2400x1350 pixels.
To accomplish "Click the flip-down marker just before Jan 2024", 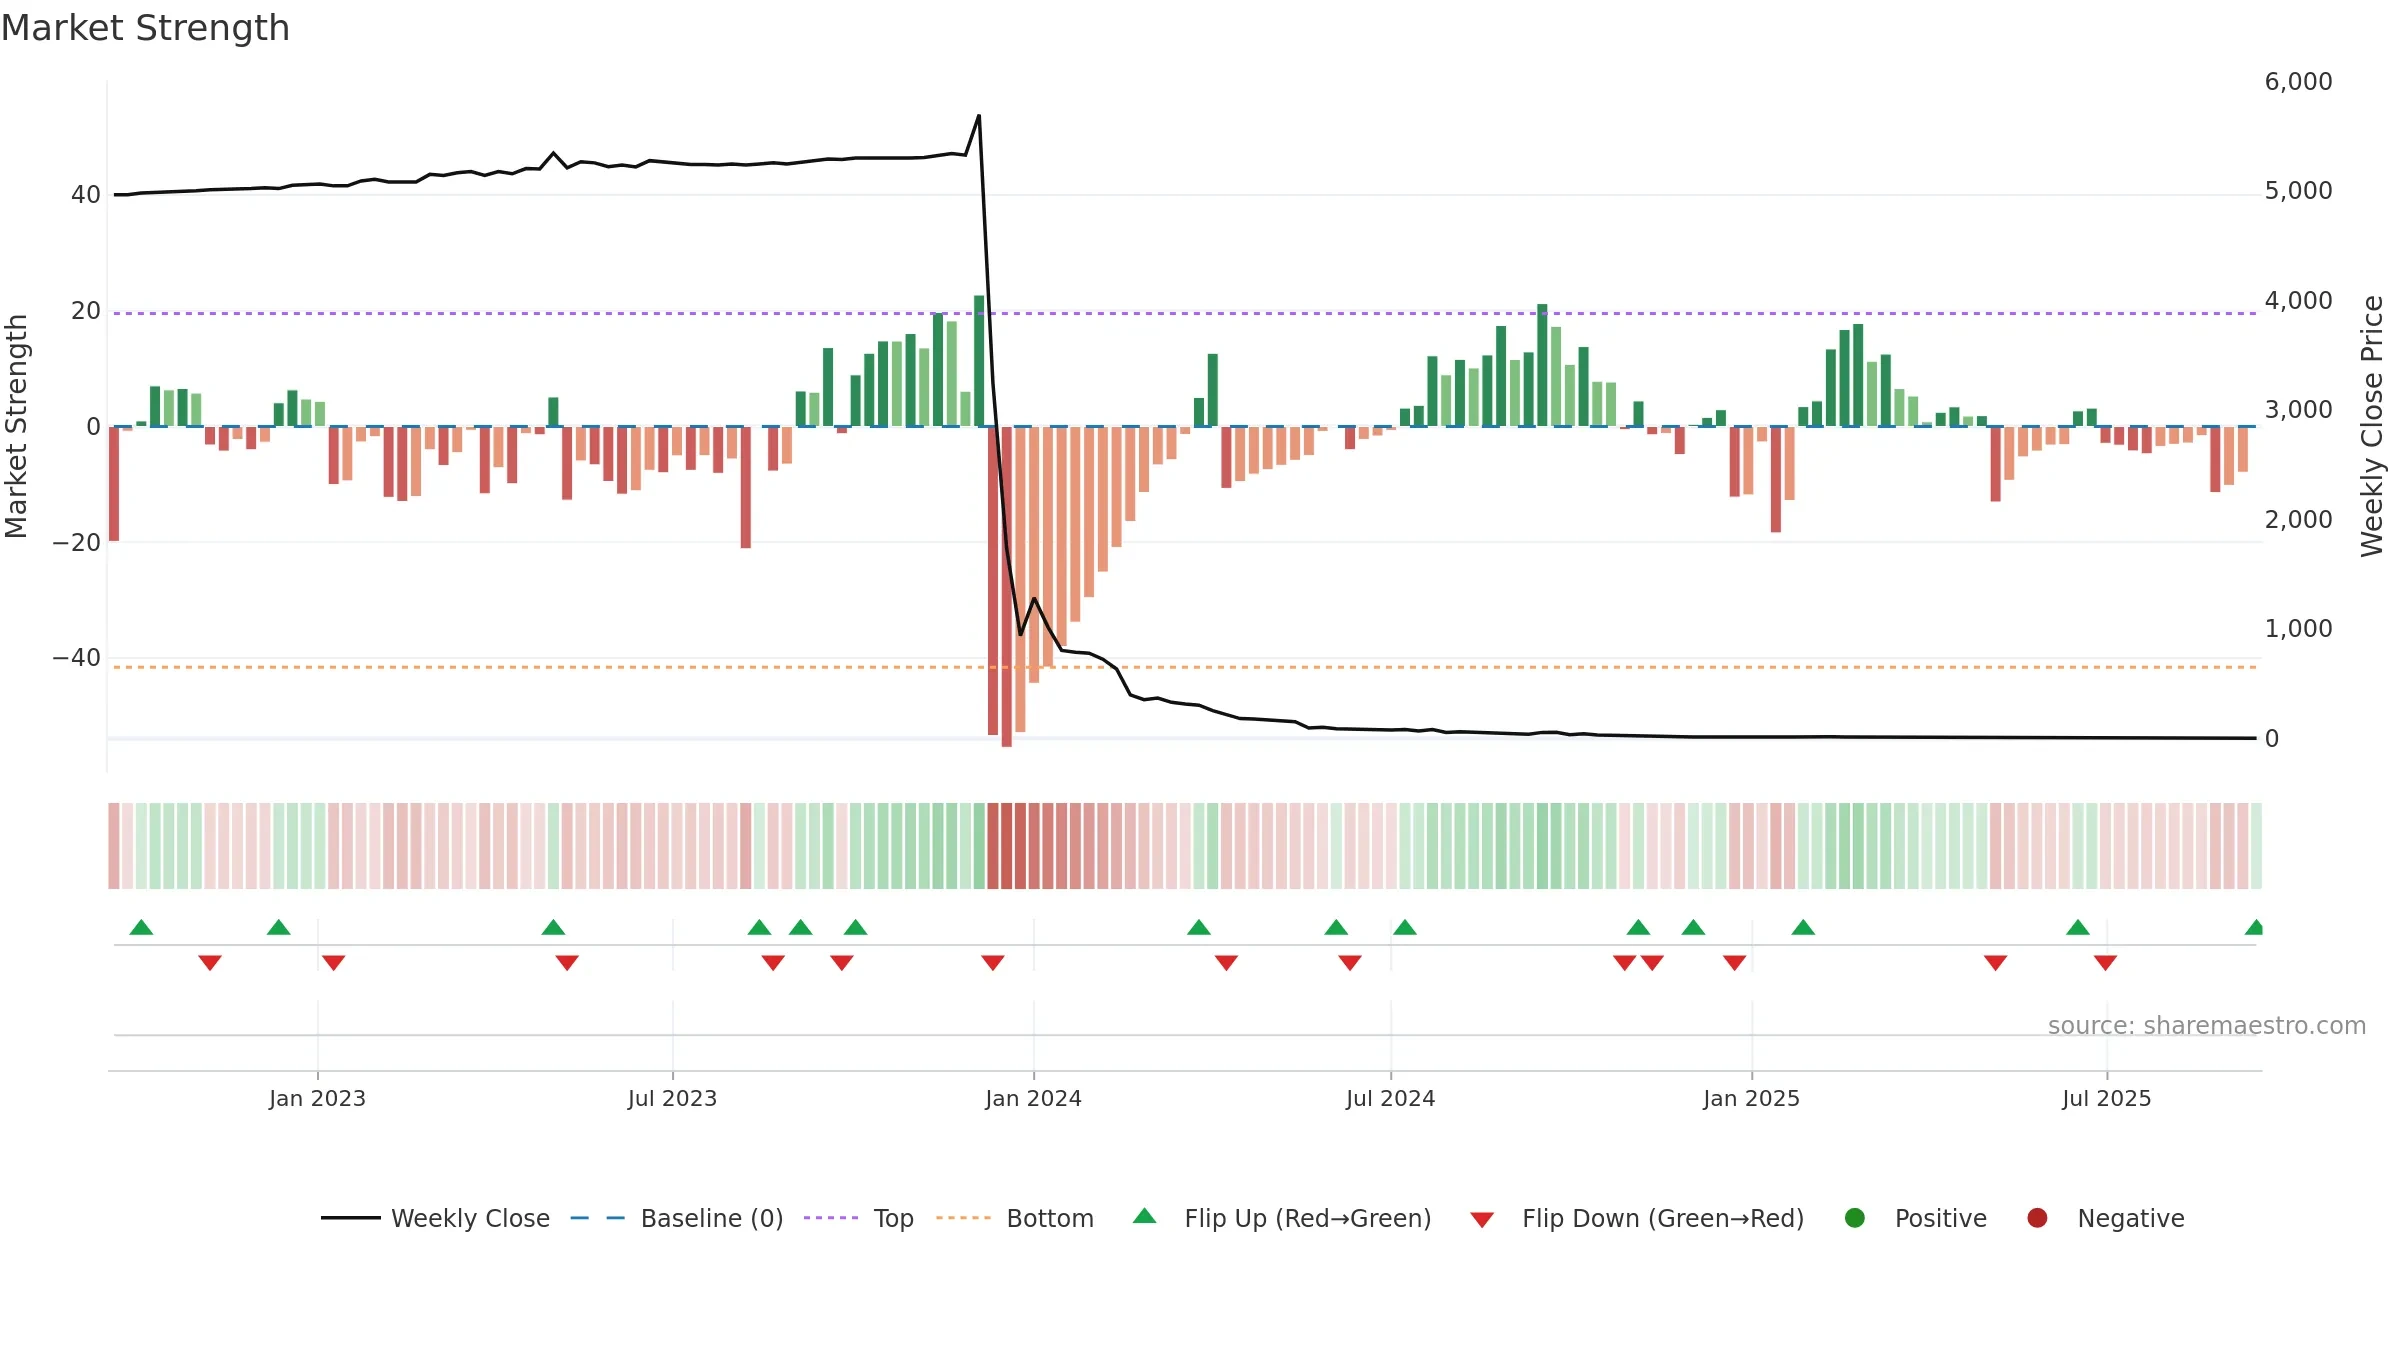I will pos(993,963).
